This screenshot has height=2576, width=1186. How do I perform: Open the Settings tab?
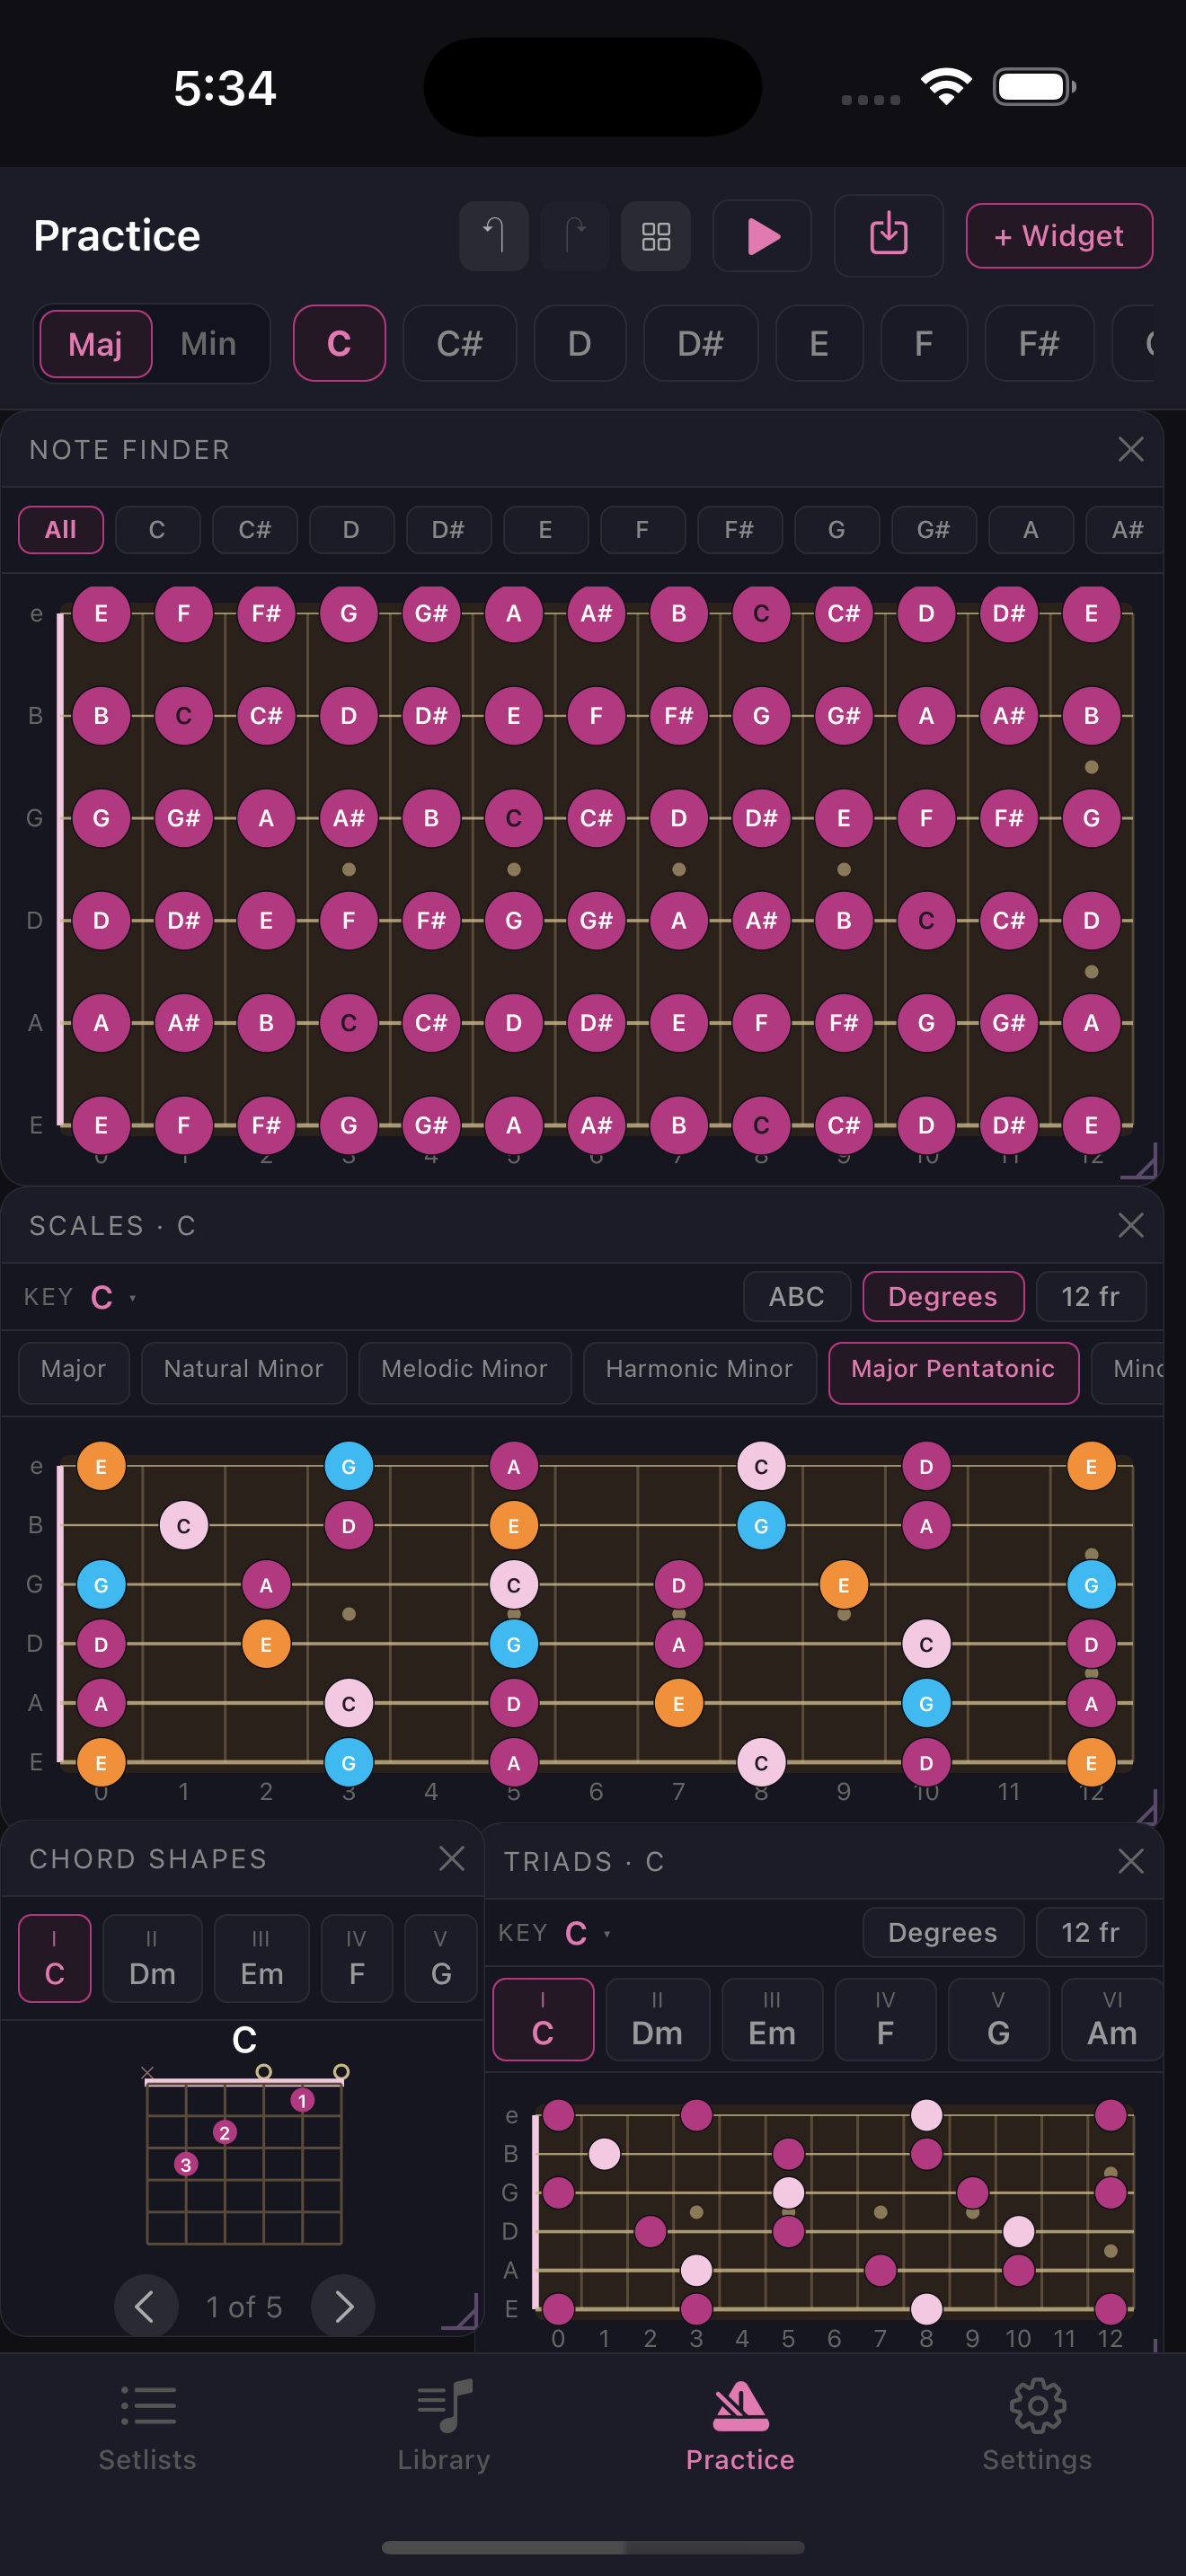coord(1037,2426)
